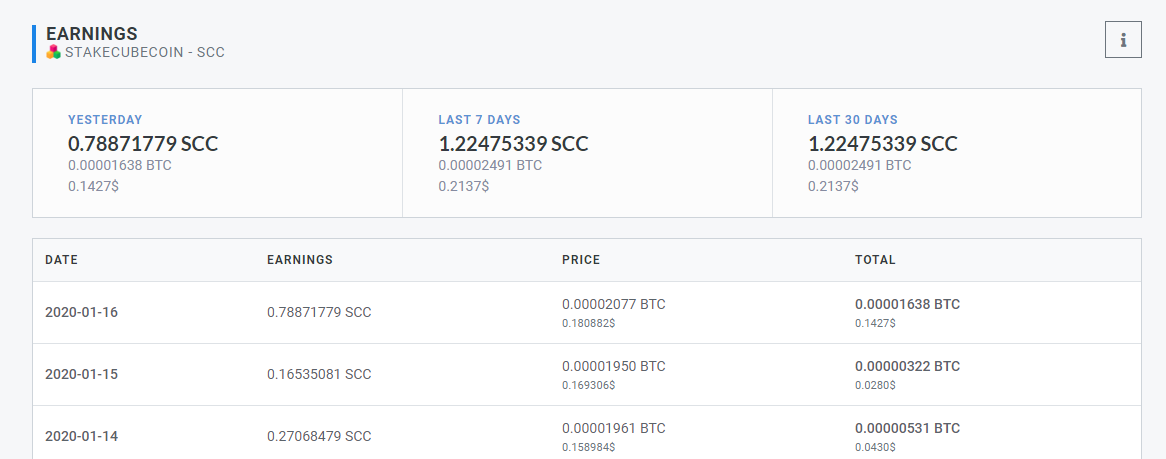Image resolution: width=1166 pixels, height=459 pixels.
Task: Click the 0.78871779 SCC table earnings value
Action: click(319, 312)
